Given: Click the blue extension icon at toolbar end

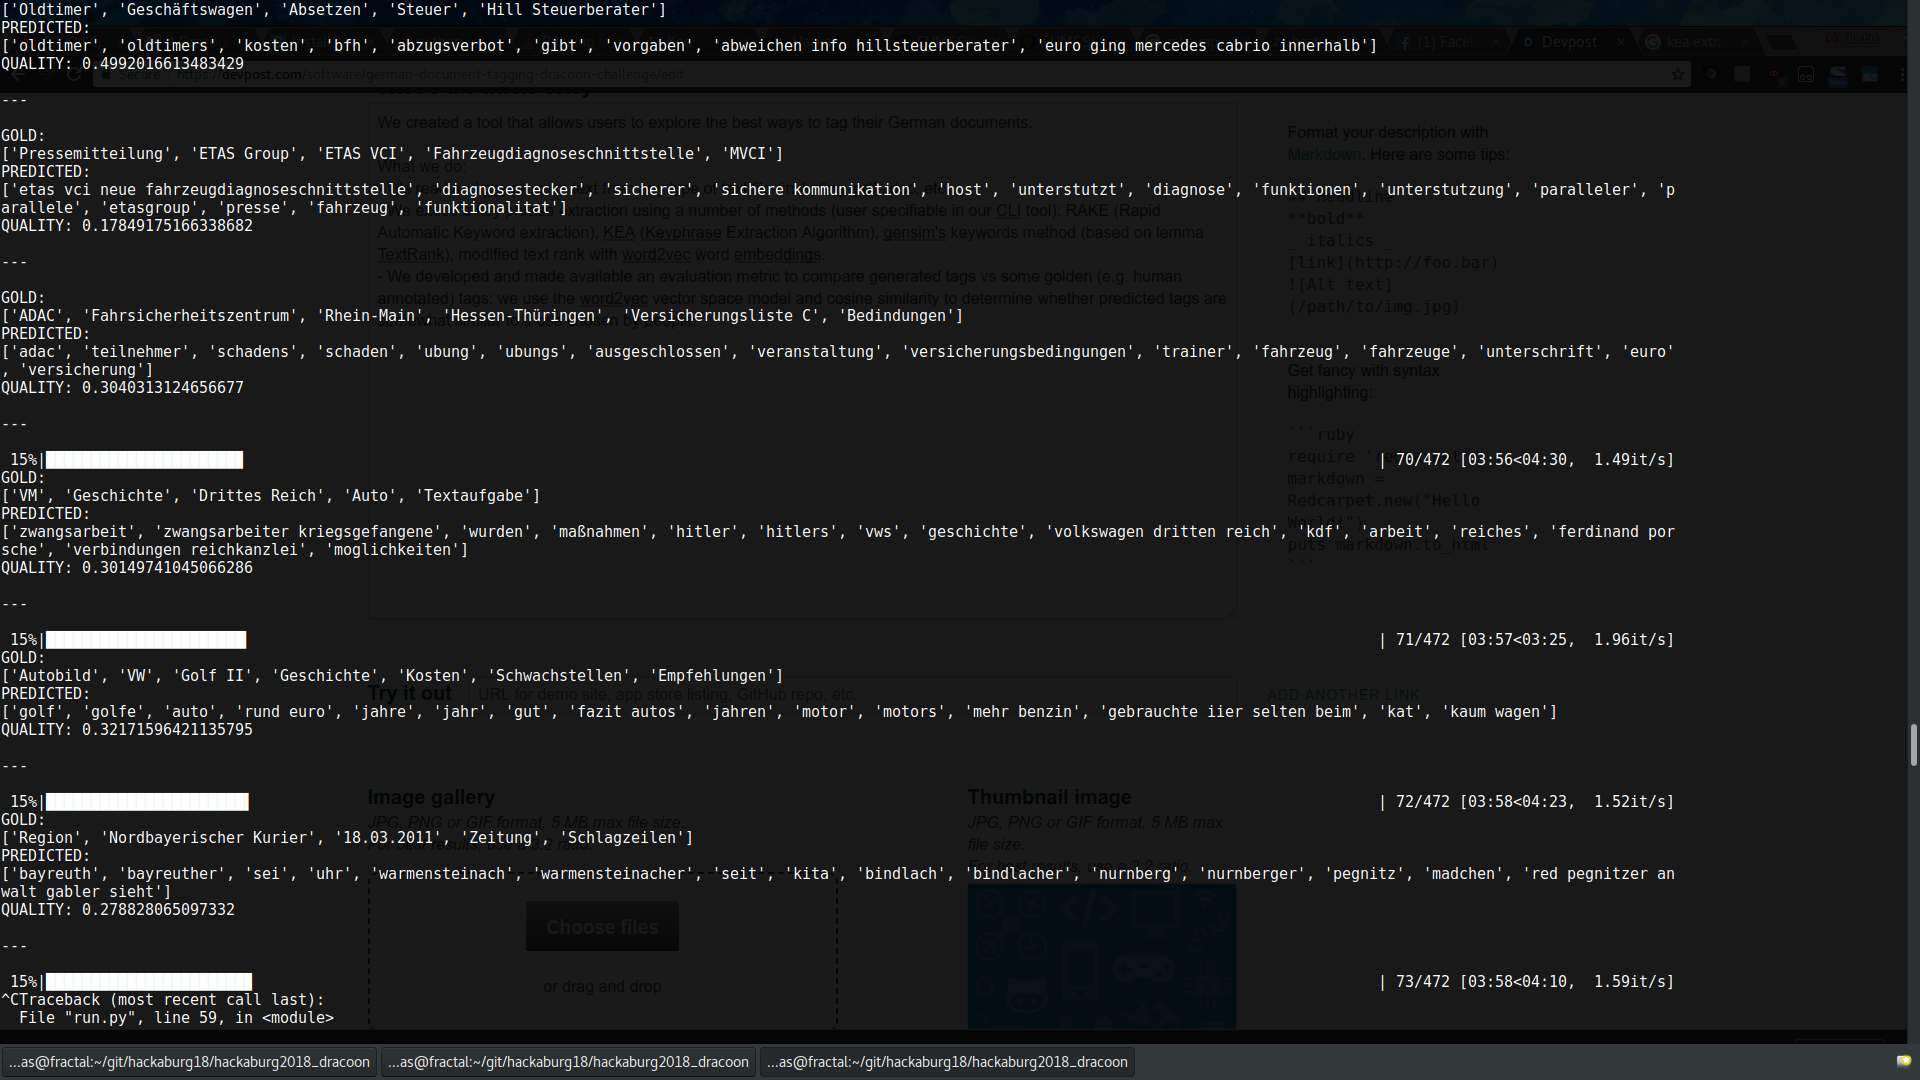Looking at the screenshot, I should [1870, 74].
